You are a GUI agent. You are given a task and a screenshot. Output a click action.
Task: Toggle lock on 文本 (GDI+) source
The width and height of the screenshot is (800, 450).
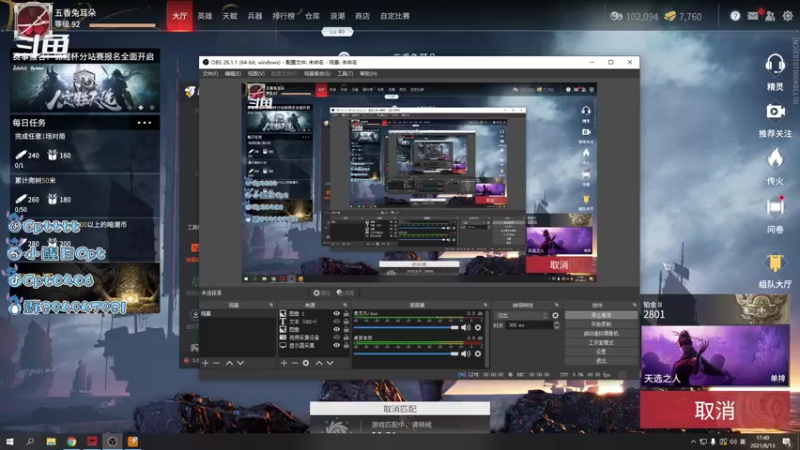[x=346, y=321]
